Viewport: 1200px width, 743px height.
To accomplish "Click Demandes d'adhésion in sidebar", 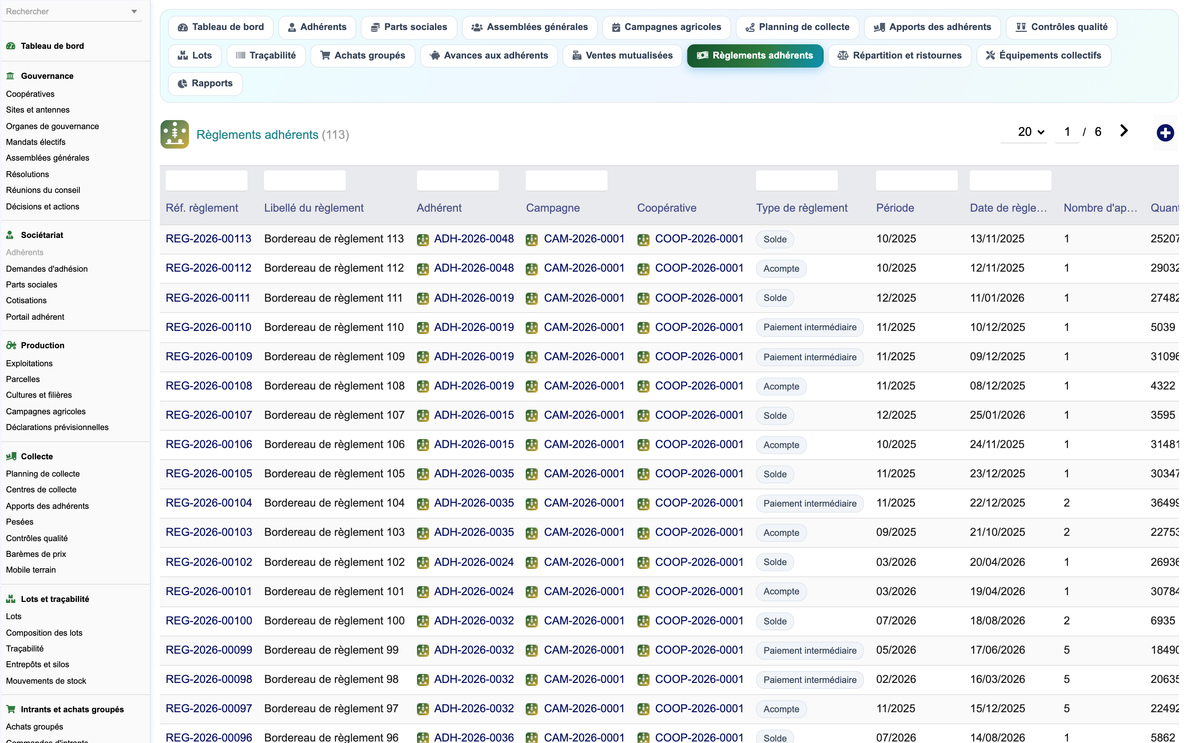I will [x=47, y=269].
